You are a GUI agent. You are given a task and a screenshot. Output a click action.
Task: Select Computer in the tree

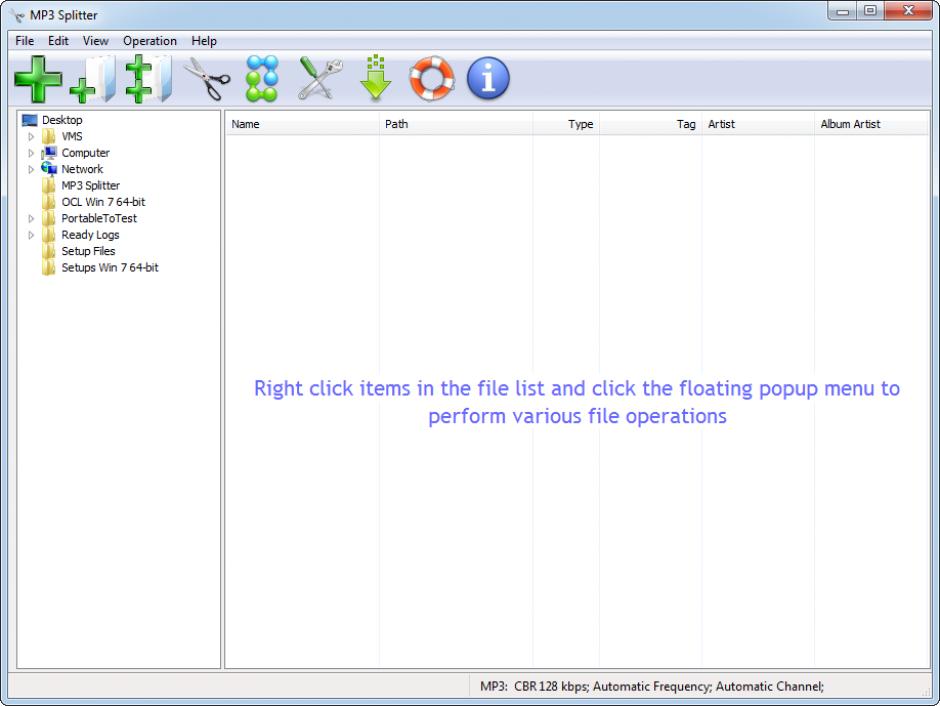point(85,153)
